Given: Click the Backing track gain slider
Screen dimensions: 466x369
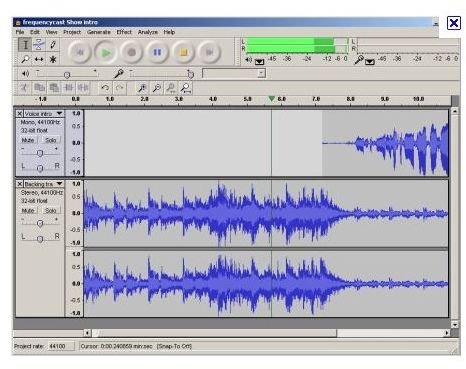Looking at the screenshot, I should click(x=40, y=223).
